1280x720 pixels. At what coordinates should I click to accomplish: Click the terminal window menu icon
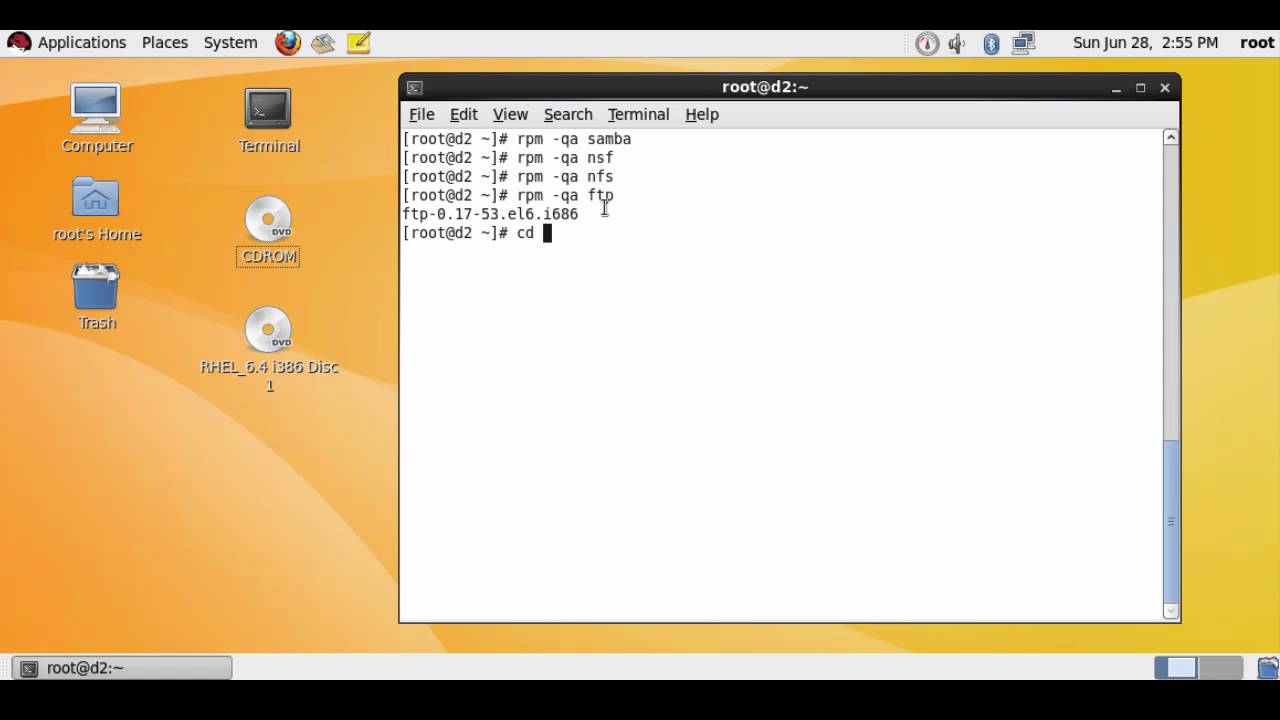point(415,88)
